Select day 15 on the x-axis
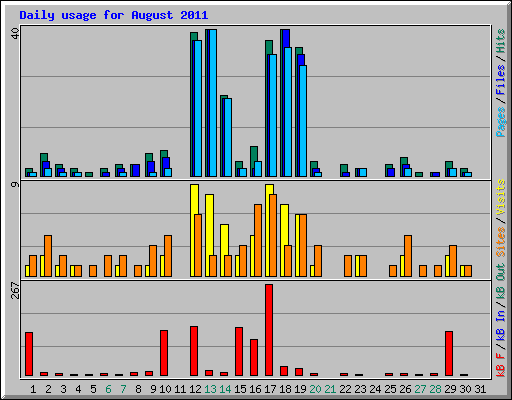The image size is (512, 400). point(240,389)
